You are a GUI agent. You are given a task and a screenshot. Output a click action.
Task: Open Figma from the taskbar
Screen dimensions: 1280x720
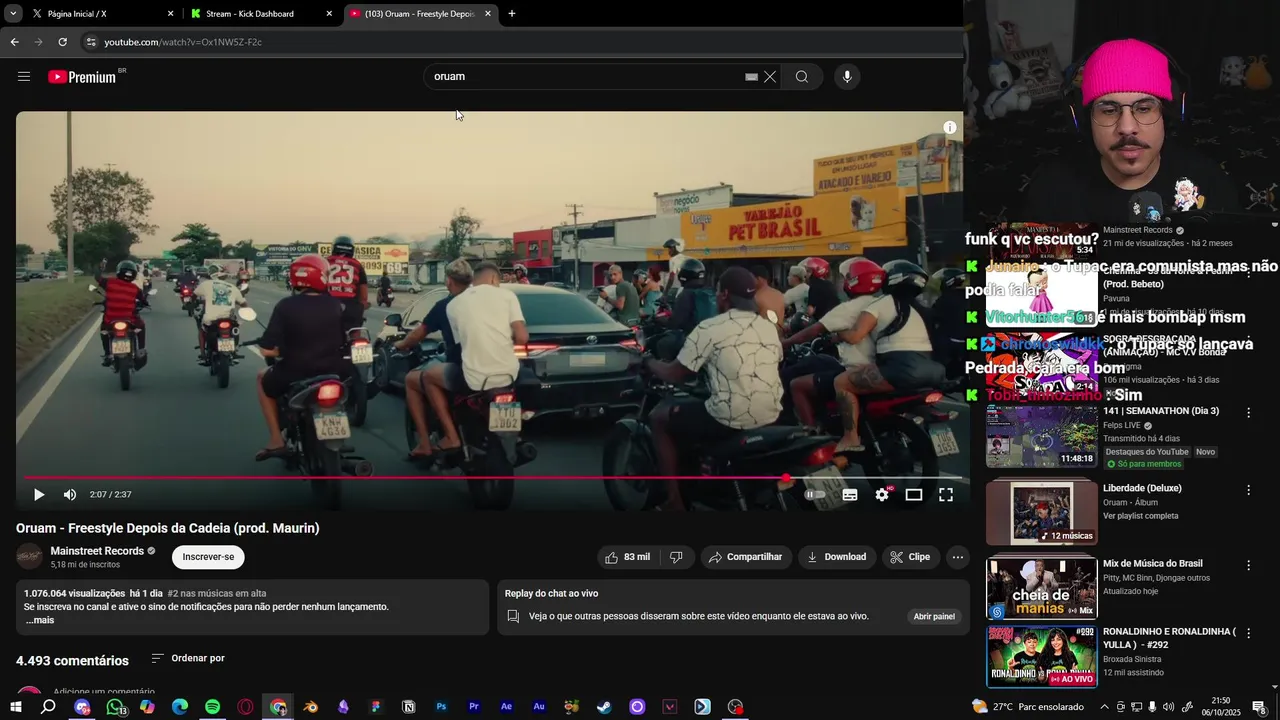(376, 707)
